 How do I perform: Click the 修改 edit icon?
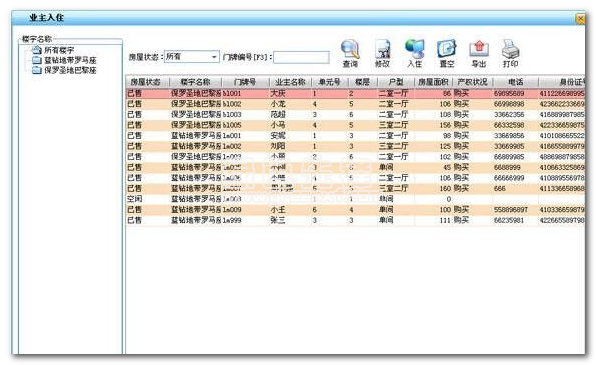(382, 49)
